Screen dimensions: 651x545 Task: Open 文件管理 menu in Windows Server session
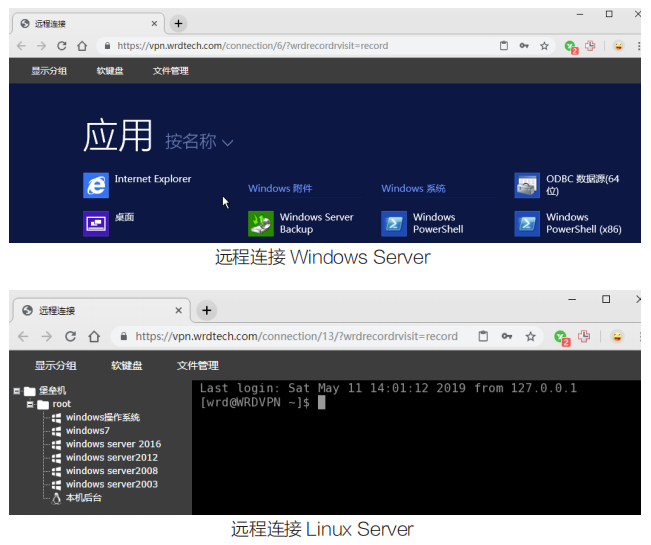point(171,71)
